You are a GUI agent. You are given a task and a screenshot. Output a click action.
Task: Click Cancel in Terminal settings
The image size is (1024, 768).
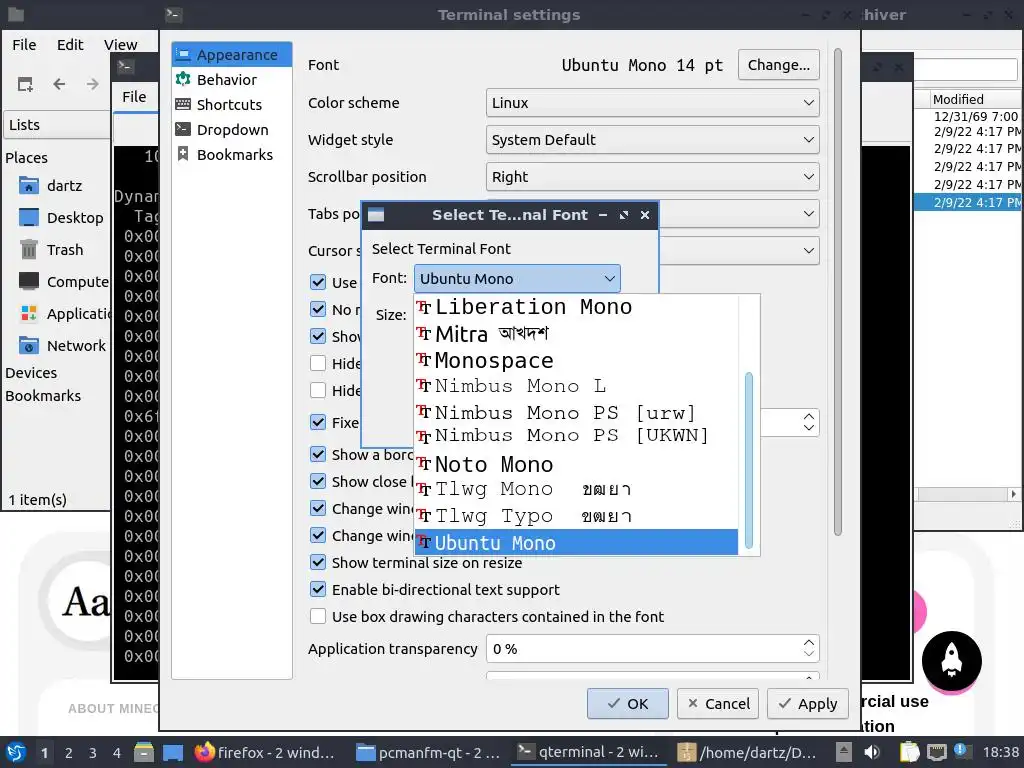[718, 703]
